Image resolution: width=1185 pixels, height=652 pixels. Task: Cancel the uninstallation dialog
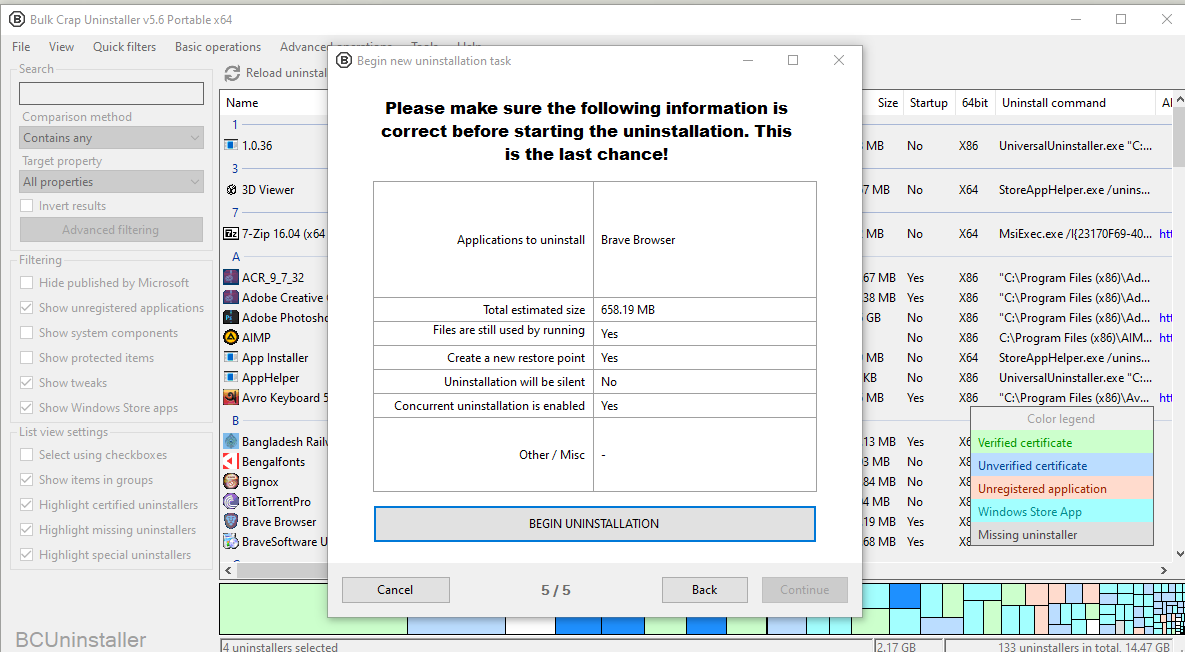point(395,589)
